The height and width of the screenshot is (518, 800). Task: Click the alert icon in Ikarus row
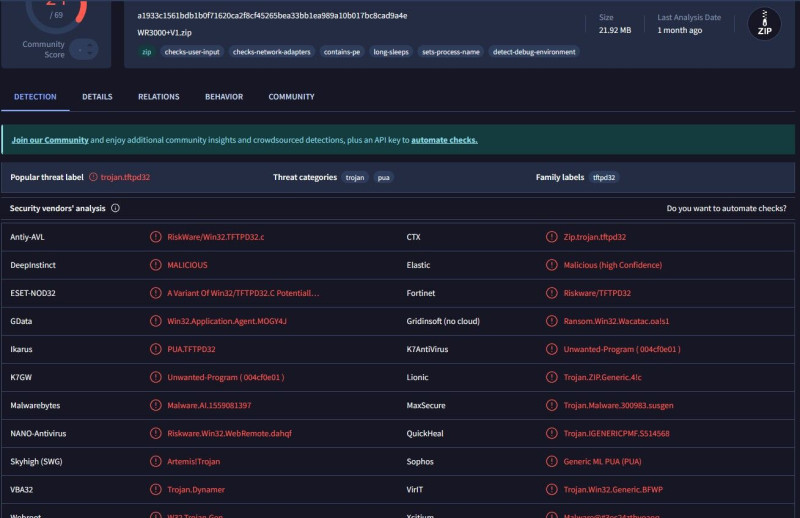tap(156, 349)
